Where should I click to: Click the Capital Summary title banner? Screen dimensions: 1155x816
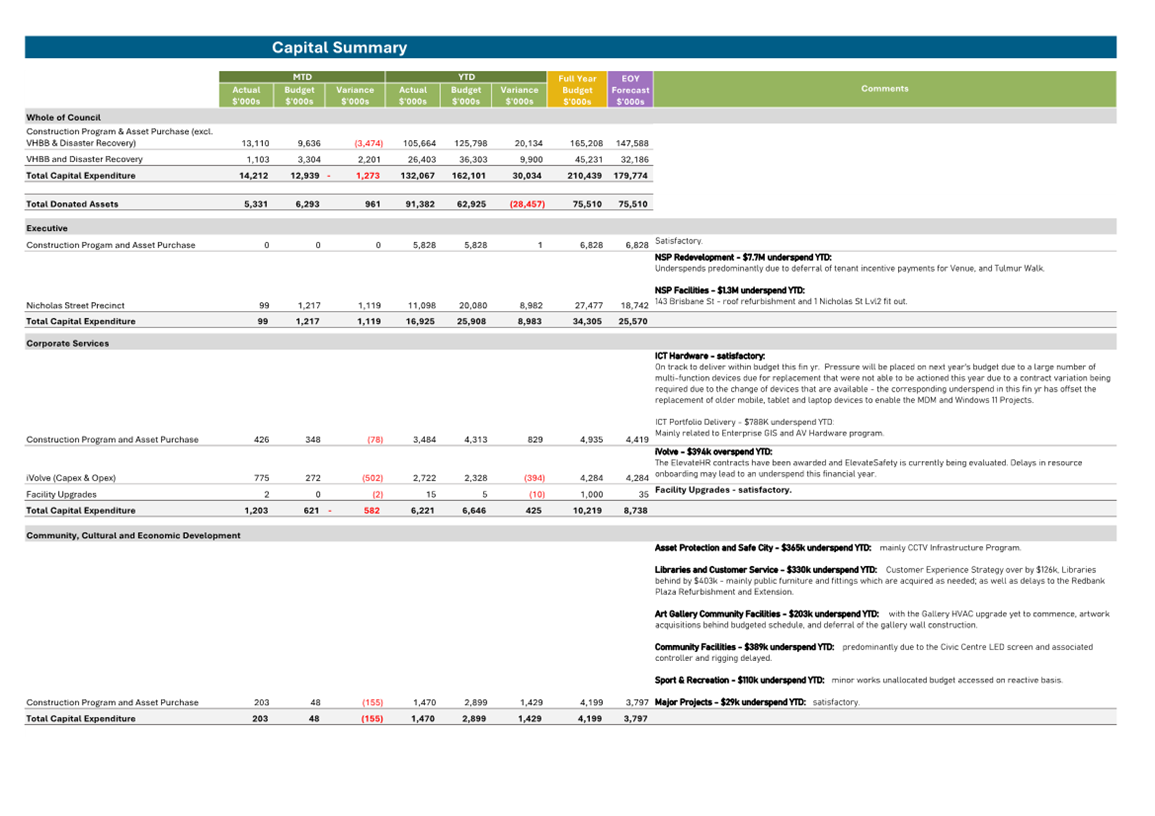coord(339,48)
